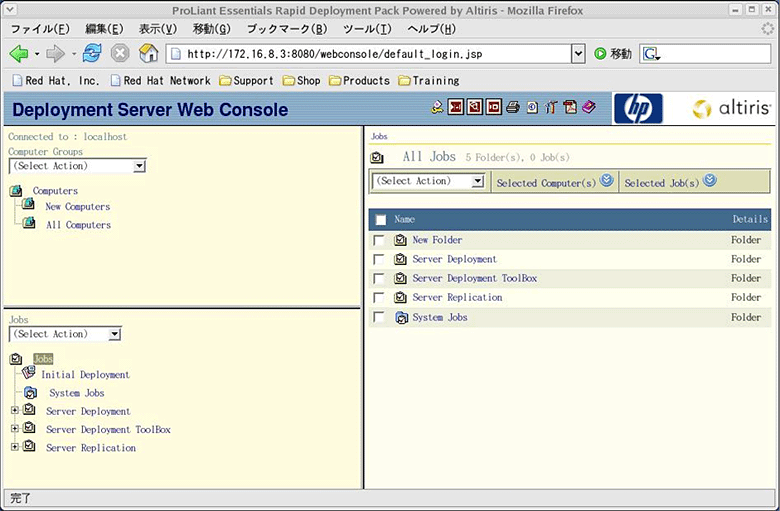
Task: Expand Server Deployment ToolBox tree node
Action: tap(14, 428)
